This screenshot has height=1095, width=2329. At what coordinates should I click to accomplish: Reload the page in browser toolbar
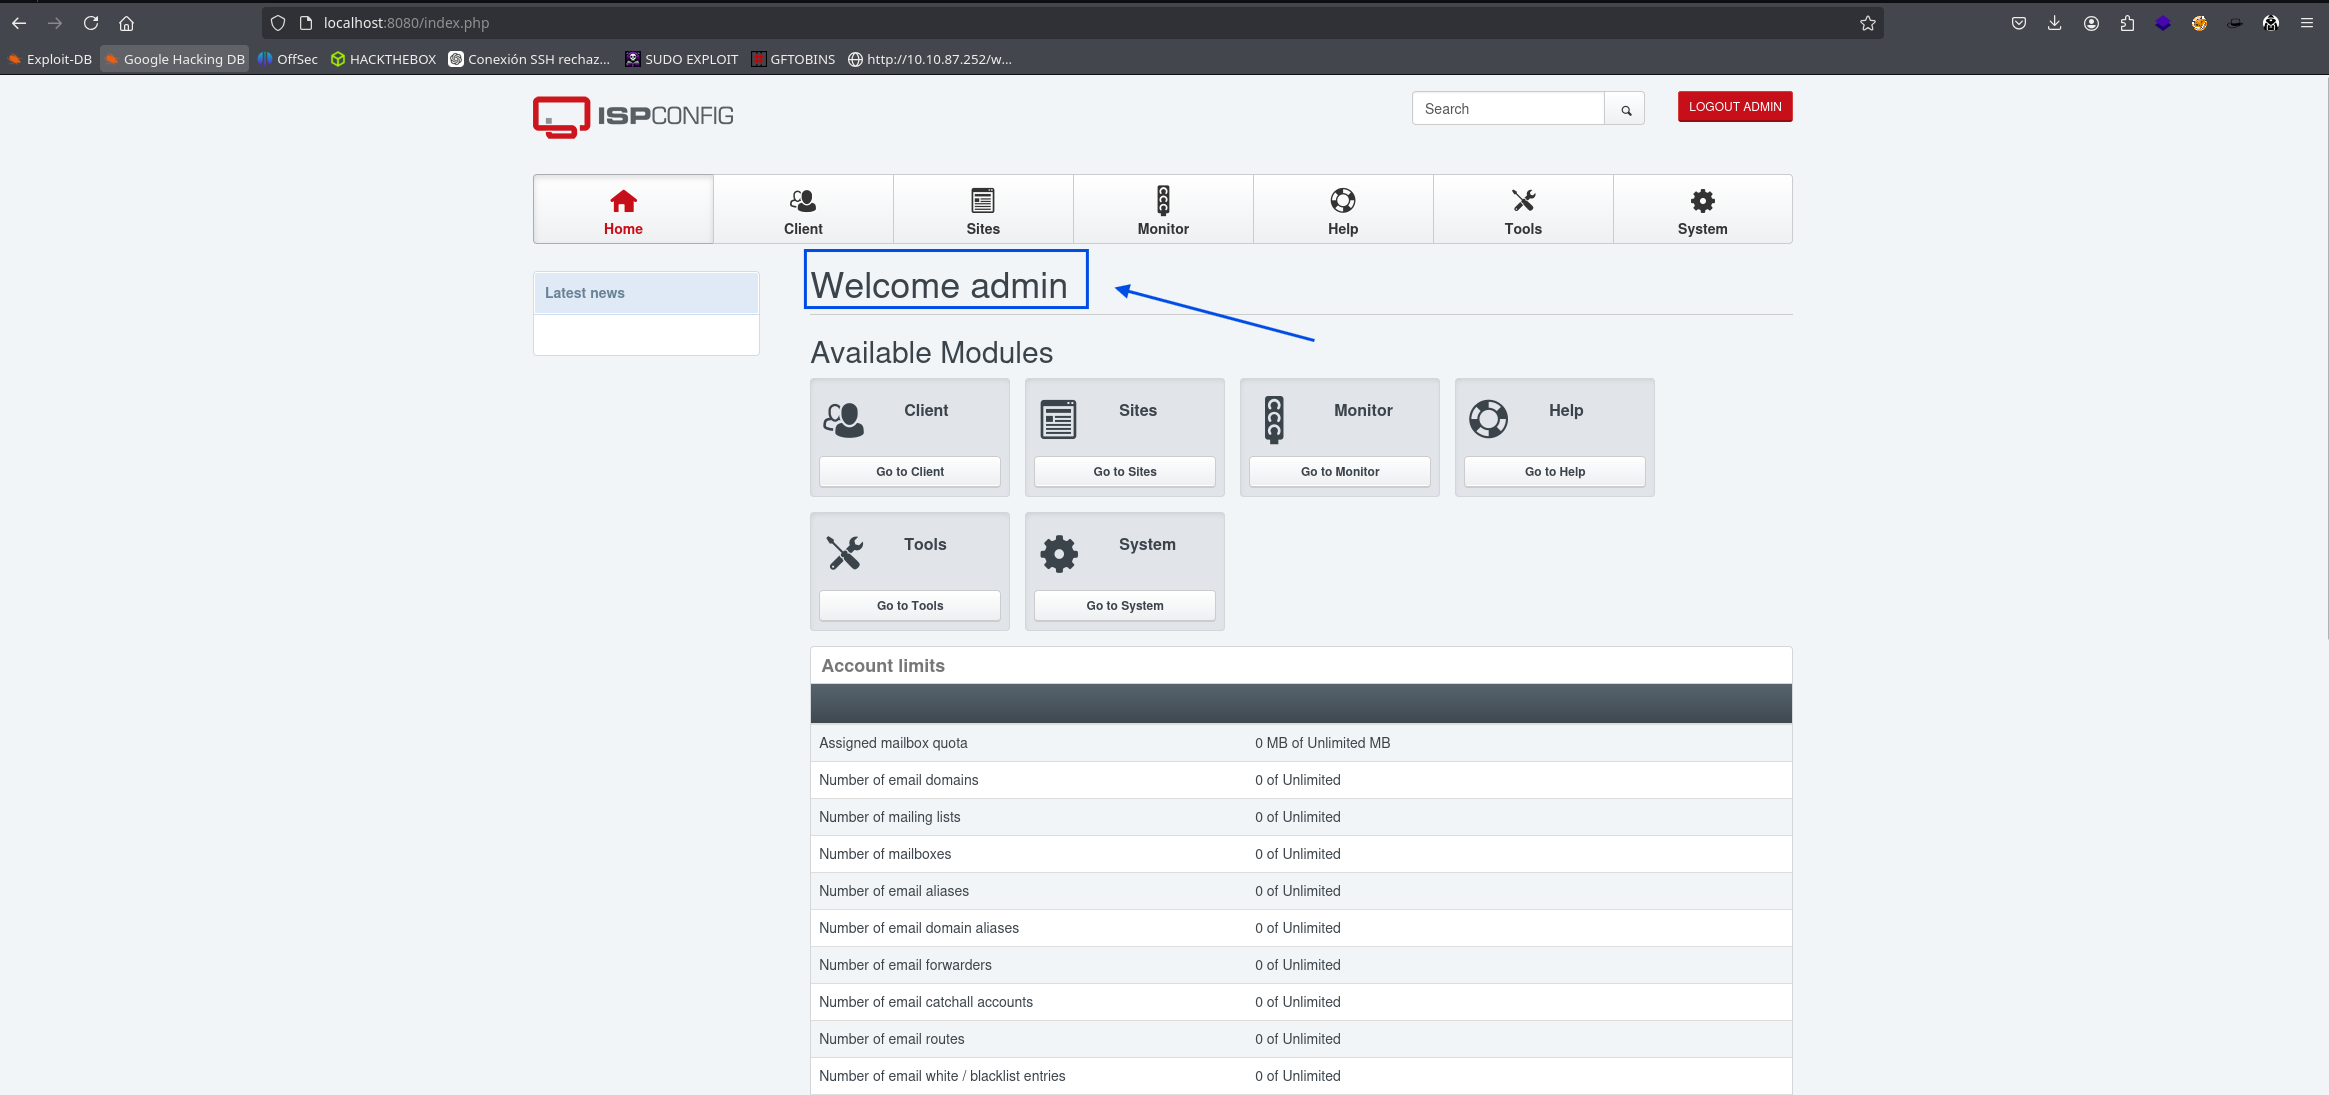tap(91, 23)
